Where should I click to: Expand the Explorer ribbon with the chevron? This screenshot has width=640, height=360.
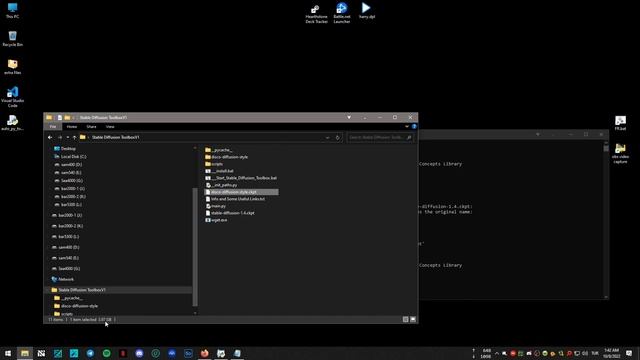click(x=407, y=127)
